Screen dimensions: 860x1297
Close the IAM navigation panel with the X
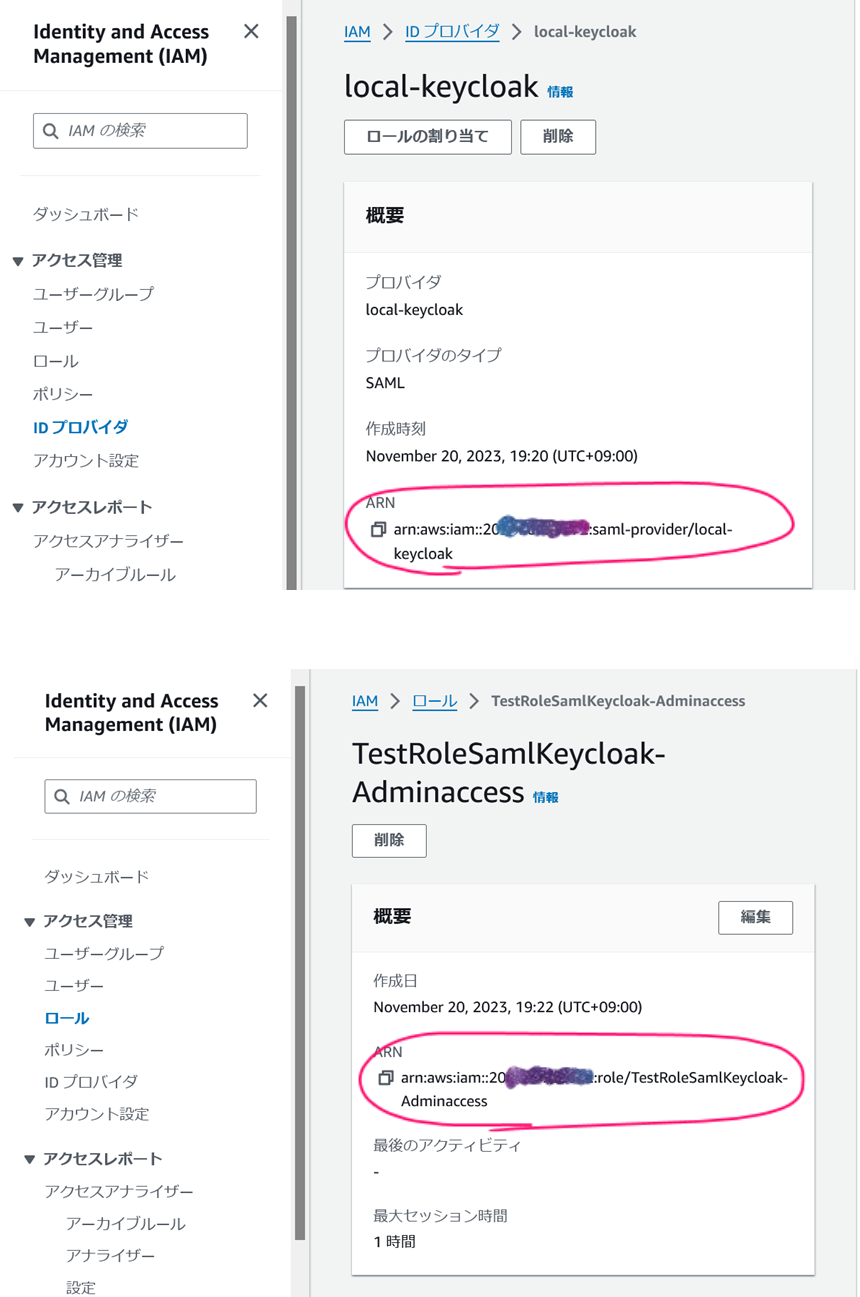point(250,31)
